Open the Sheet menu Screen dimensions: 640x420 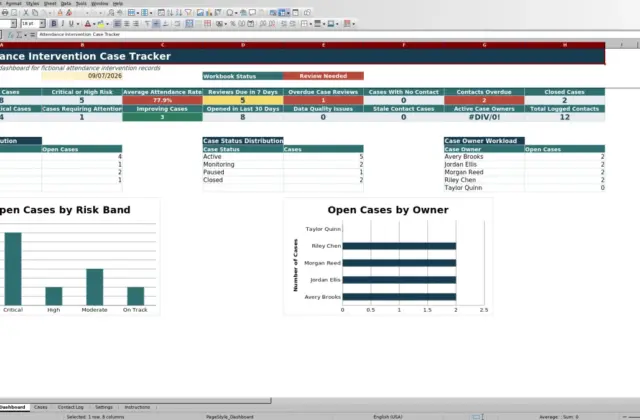(x=50, y=3)
